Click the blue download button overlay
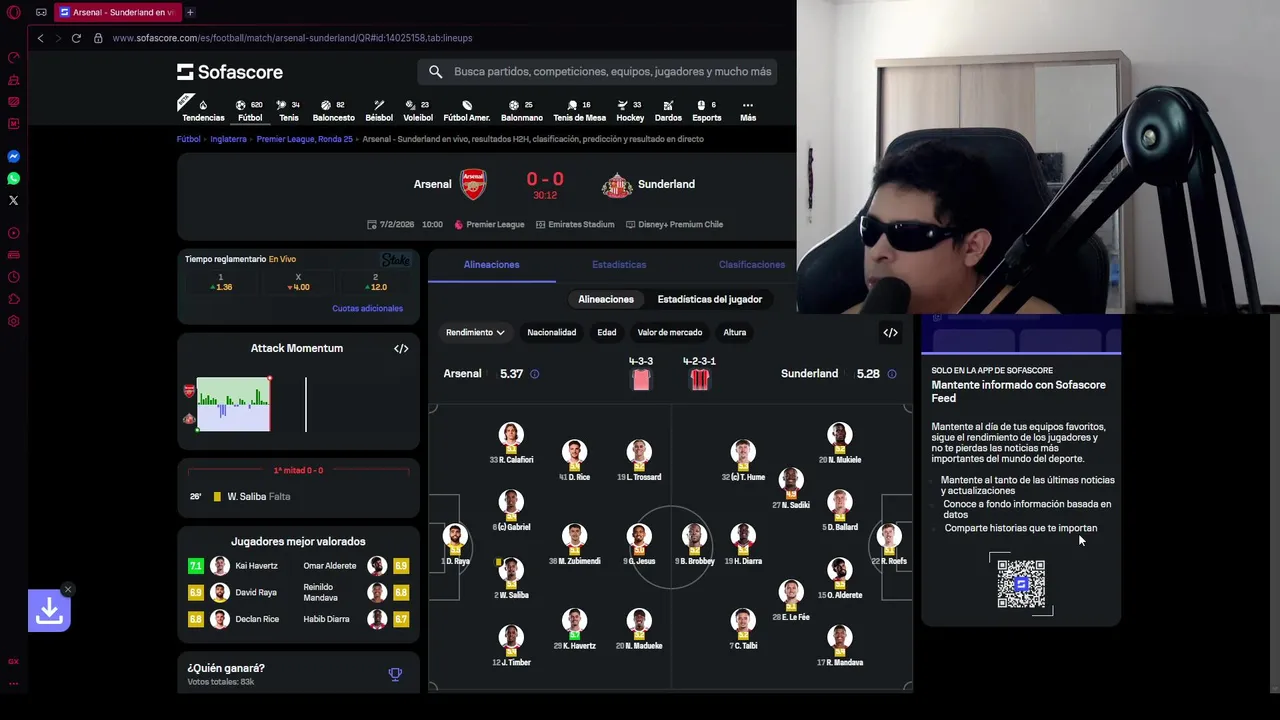Screen dimensions: 1280x720 (x=49, y=610)
